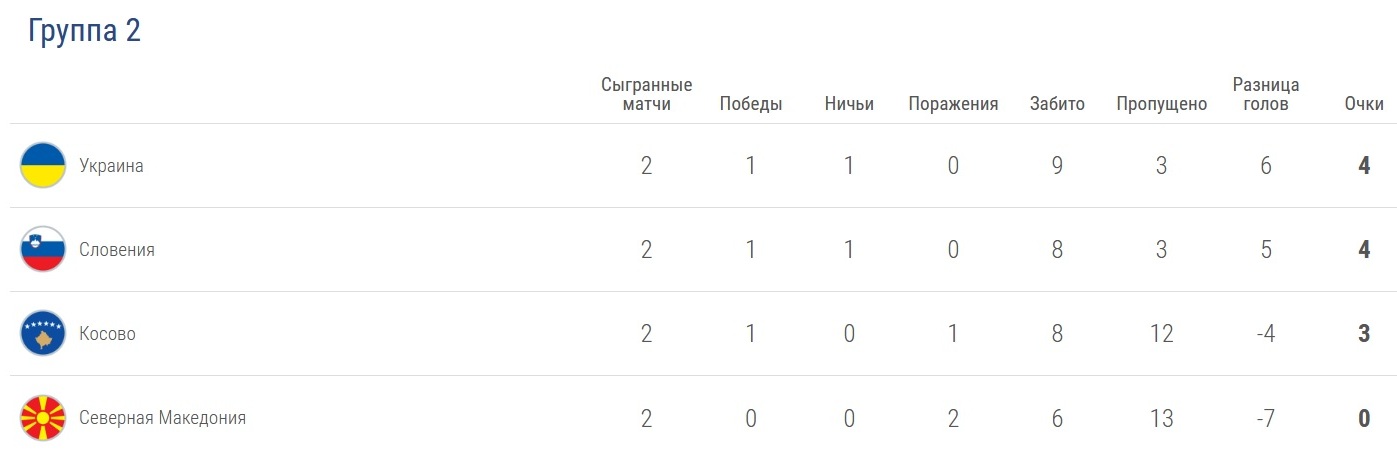The width and height of the screenshot is (1397, 460).
Task: Click the Slovenia flag icon
Action: (x=43, y=250)
